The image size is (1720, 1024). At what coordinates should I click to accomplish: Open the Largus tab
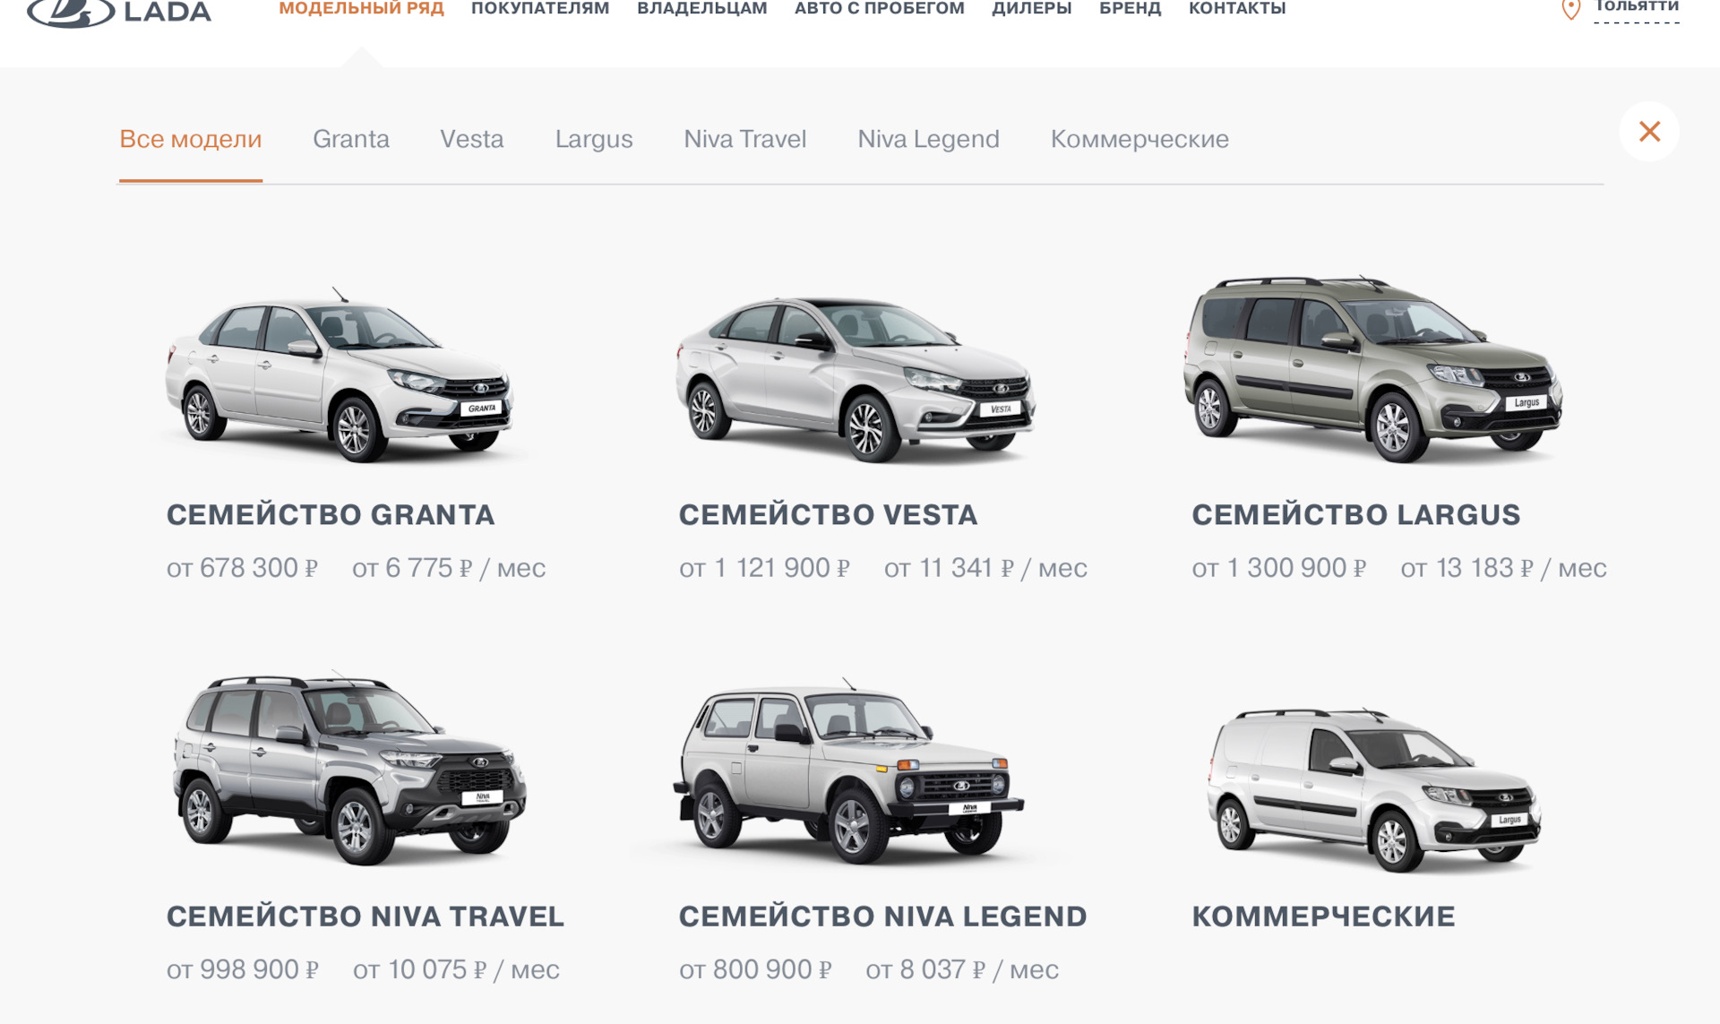[x=594, y=139]
